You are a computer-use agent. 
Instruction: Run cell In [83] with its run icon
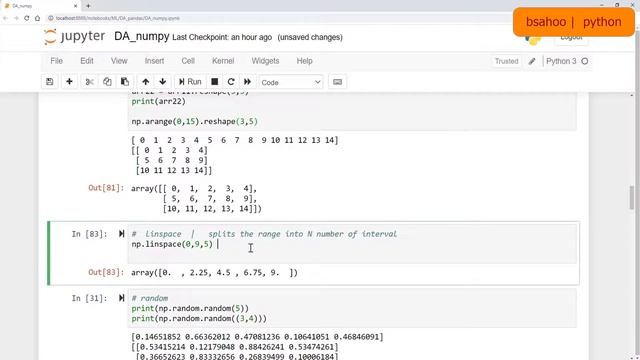tap(121, 233)
